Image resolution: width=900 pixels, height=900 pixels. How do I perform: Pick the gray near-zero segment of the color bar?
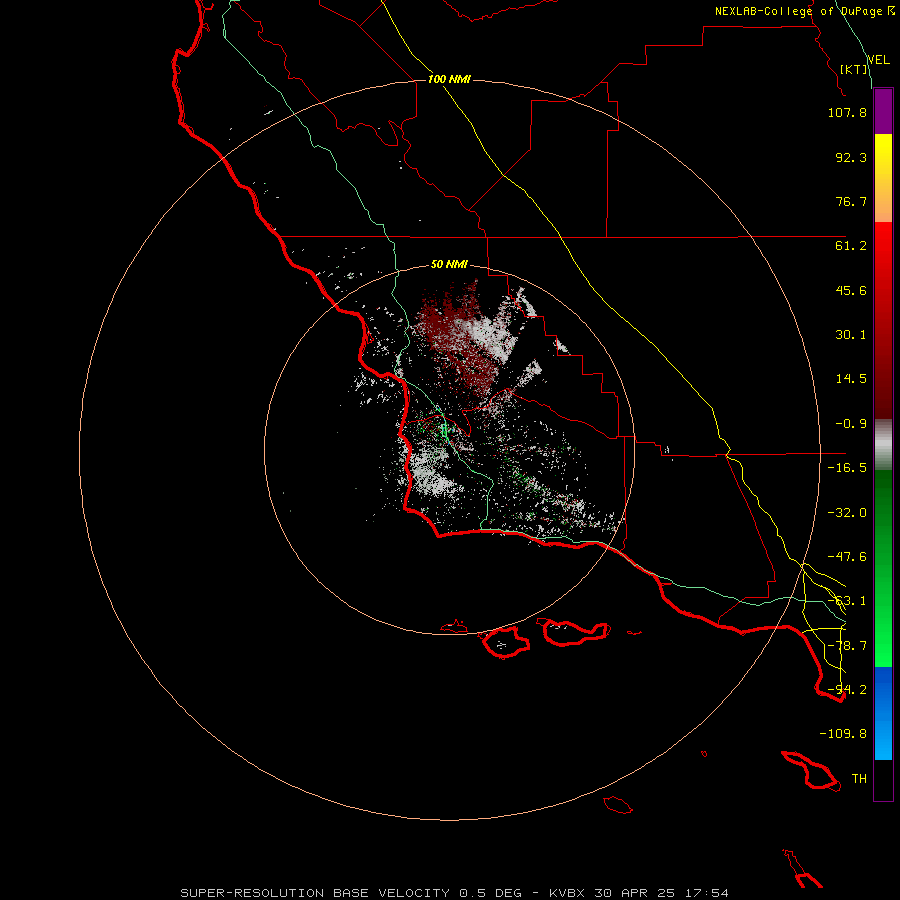point(883,444)
